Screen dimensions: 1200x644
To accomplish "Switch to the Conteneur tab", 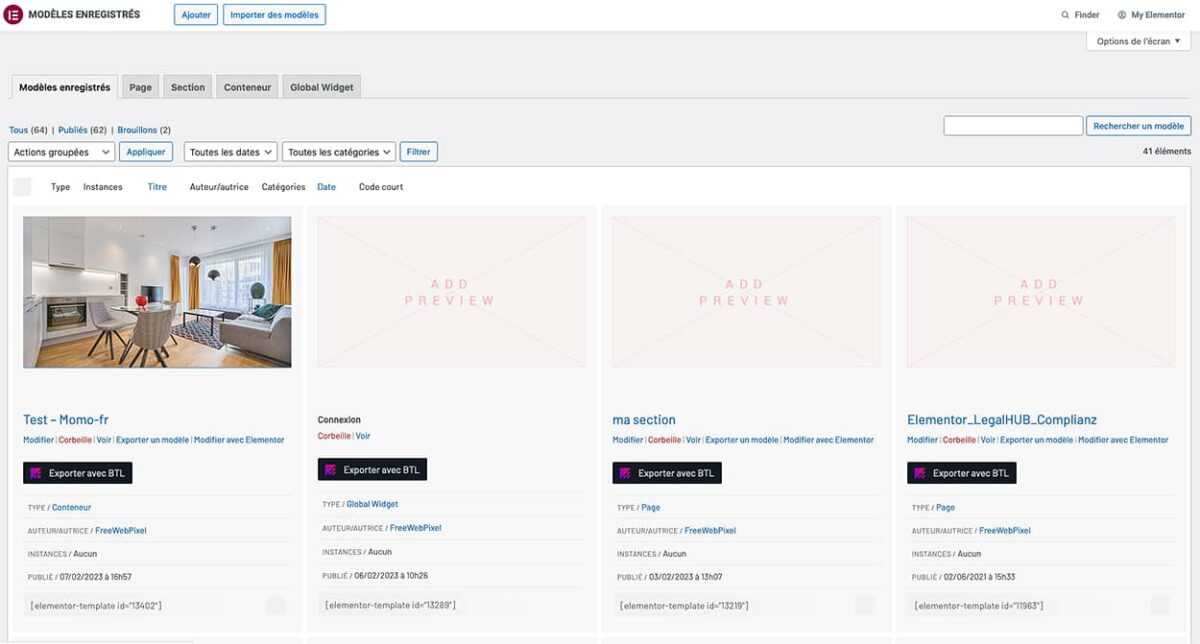I will pos(247,87).
